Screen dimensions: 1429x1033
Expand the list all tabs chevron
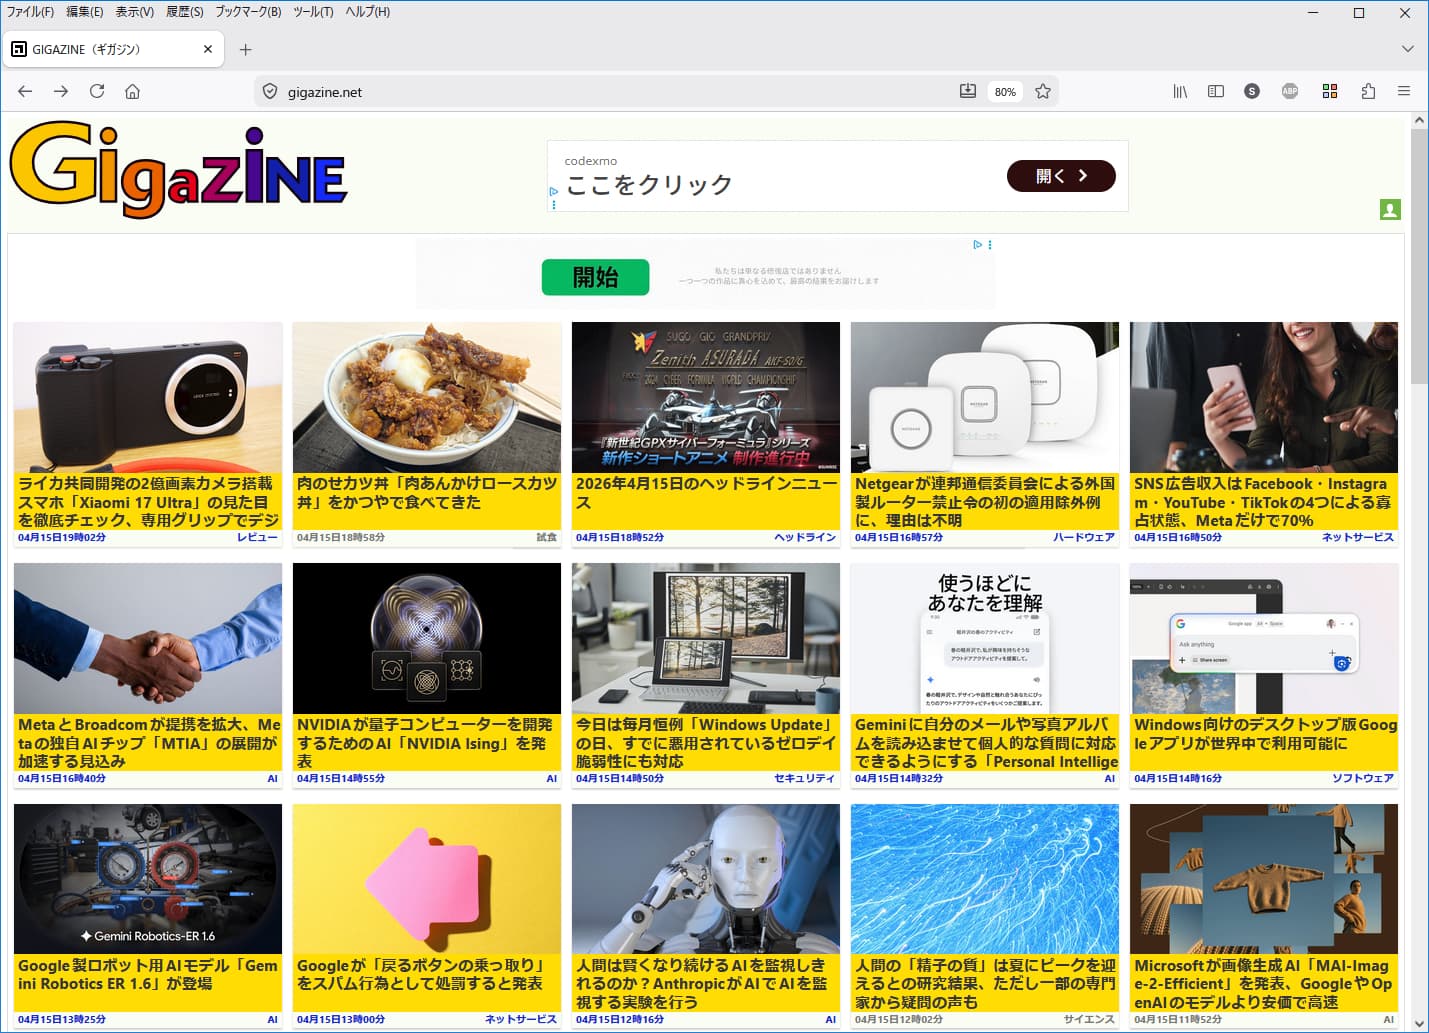point(1407,49)
